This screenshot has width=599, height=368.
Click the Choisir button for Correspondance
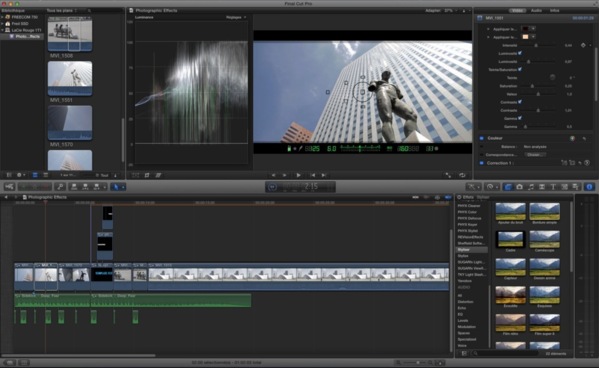click(x=534, y=155)
